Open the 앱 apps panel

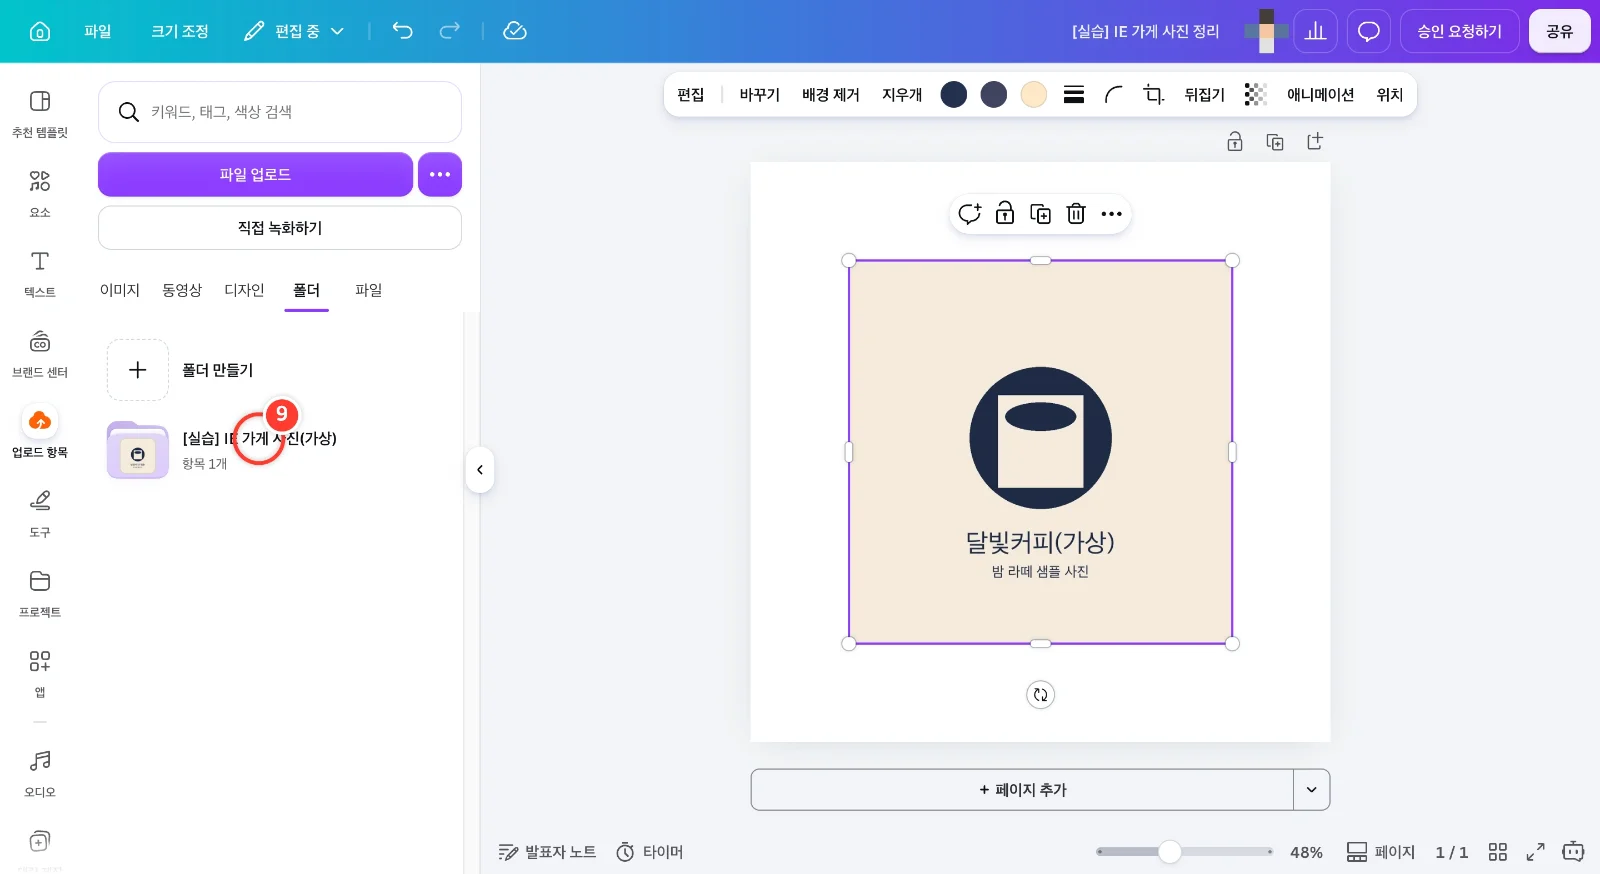tap(40, 674)
